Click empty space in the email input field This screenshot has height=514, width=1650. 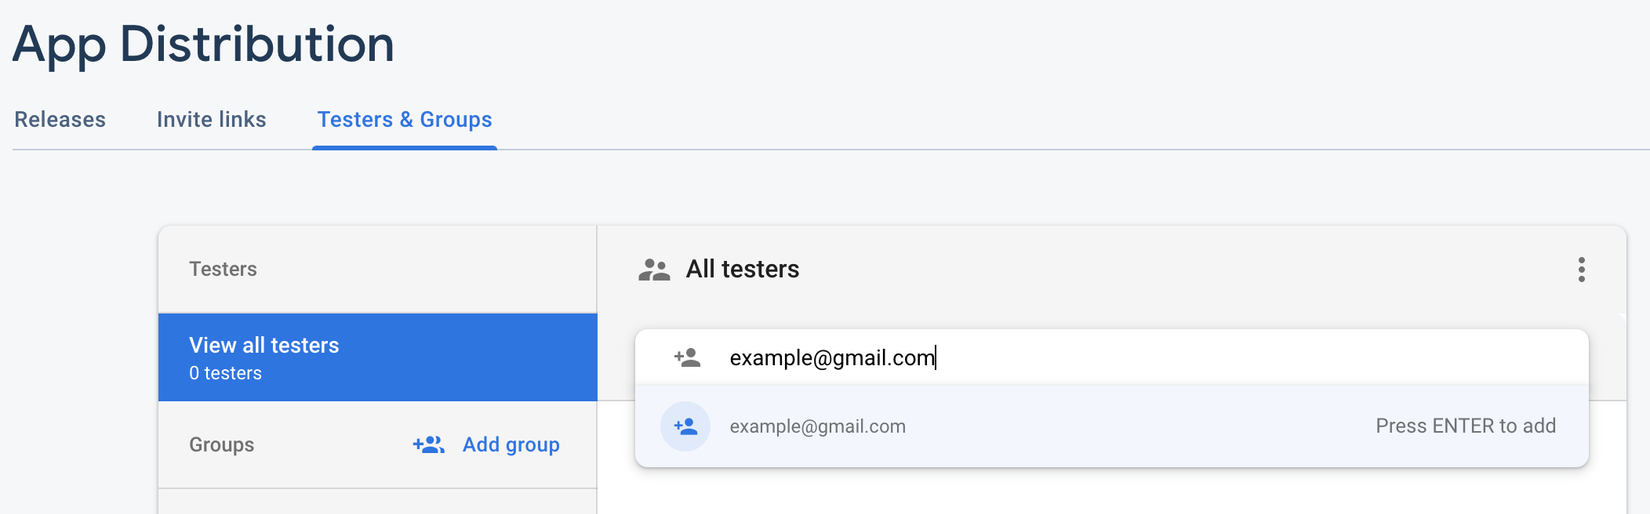coord(1250,358)
